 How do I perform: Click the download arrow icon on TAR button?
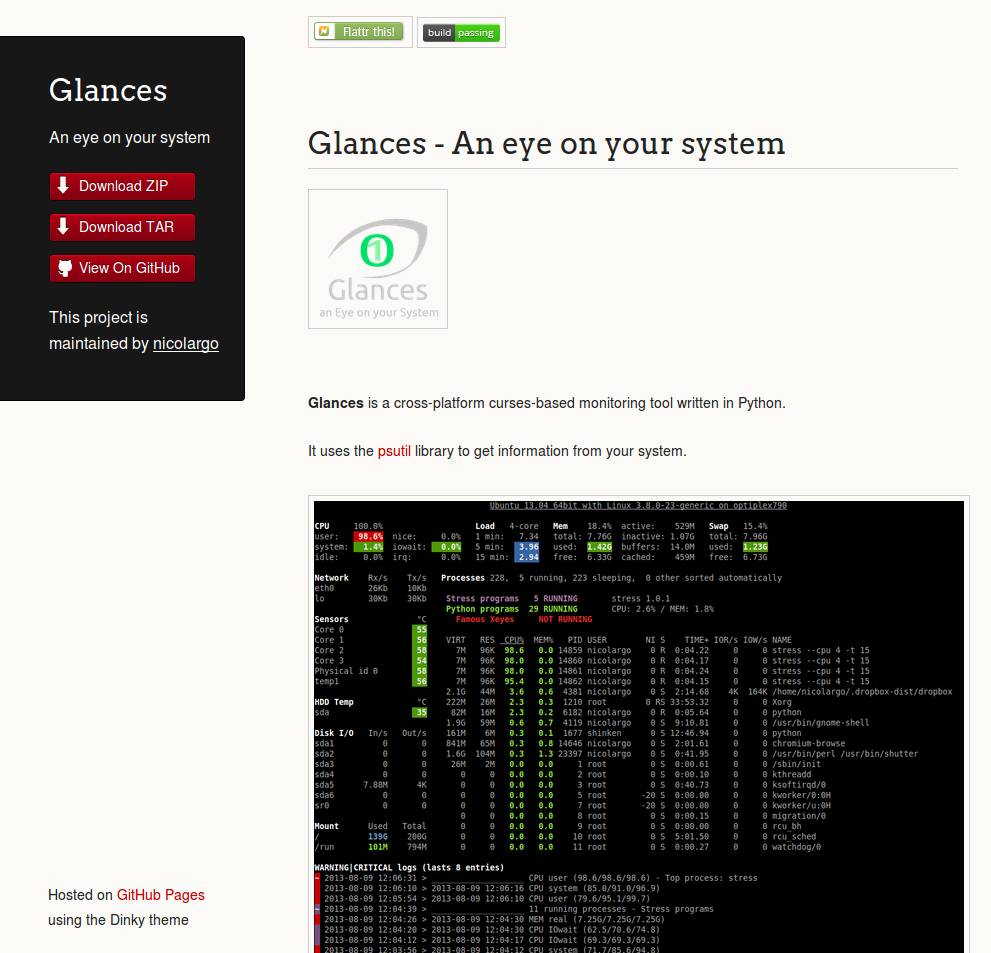63,226
